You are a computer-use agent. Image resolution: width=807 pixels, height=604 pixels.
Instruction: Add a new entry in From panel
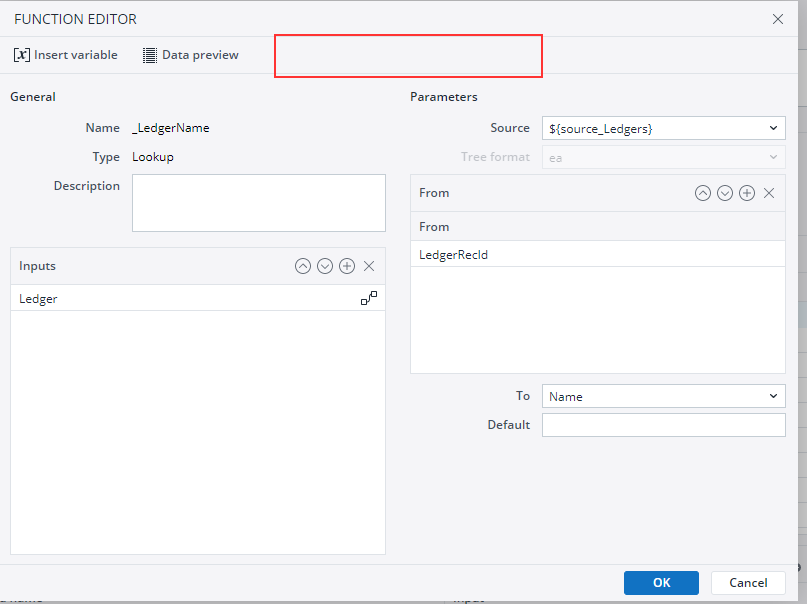(x=747, y=193)
